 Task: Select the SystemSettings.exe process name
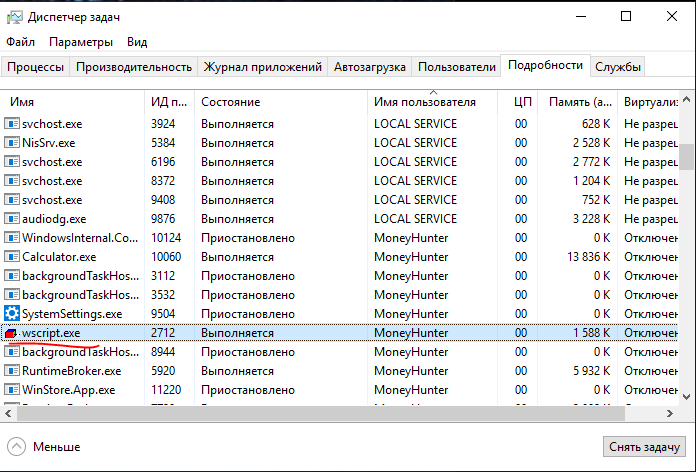[x=72, y=314]
